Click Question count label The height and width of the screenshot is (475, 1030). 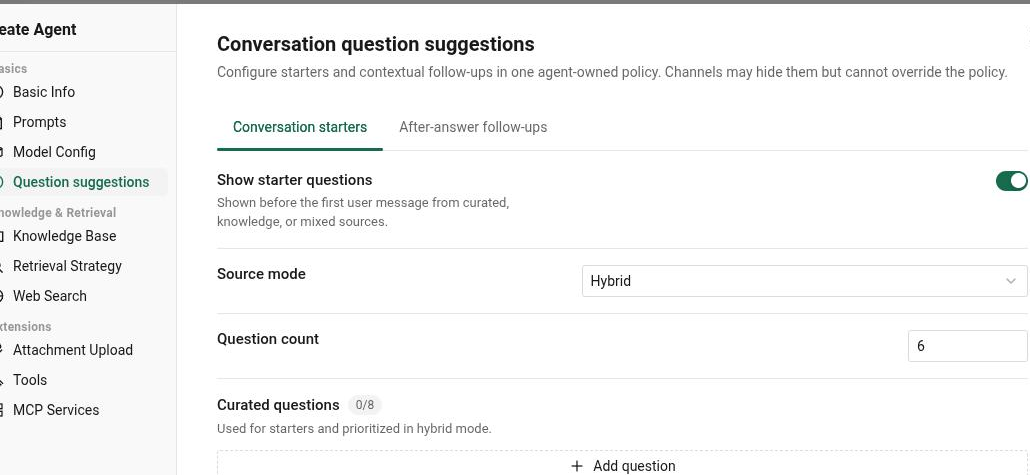[x=268, y=339]
